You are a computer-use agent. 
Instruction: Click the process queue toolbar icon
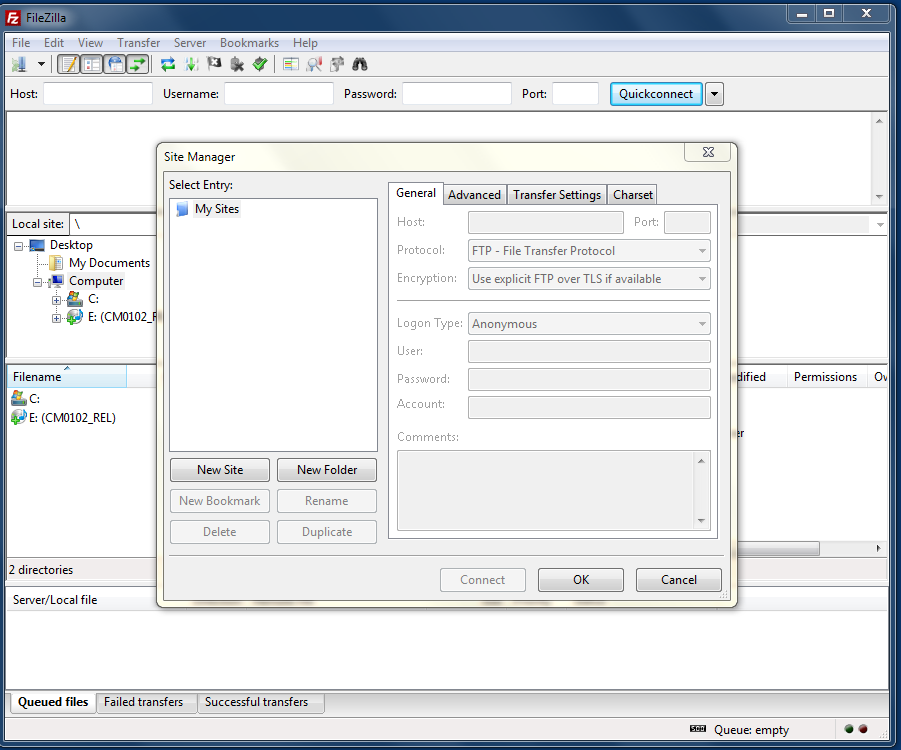point(191,64)
